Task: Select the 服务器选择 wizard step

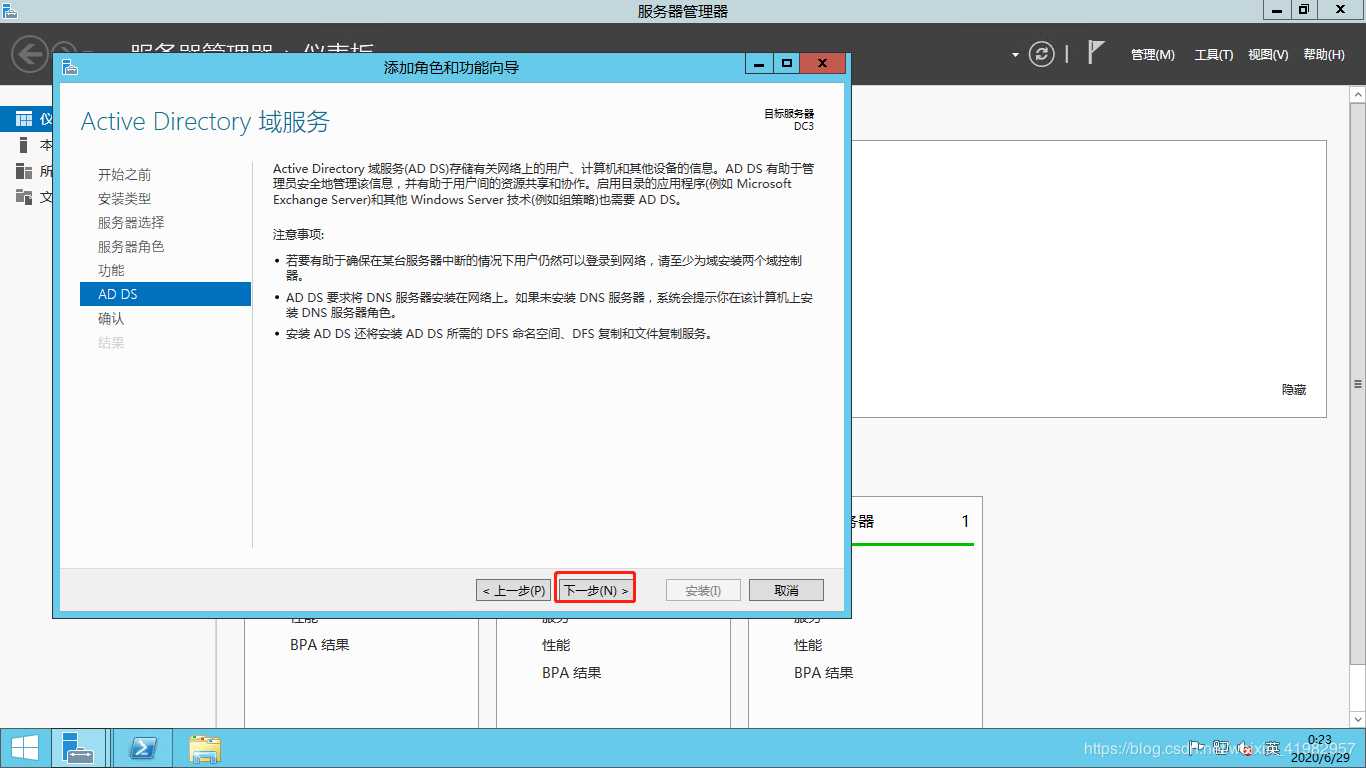Action: click(x=131, y=223)
